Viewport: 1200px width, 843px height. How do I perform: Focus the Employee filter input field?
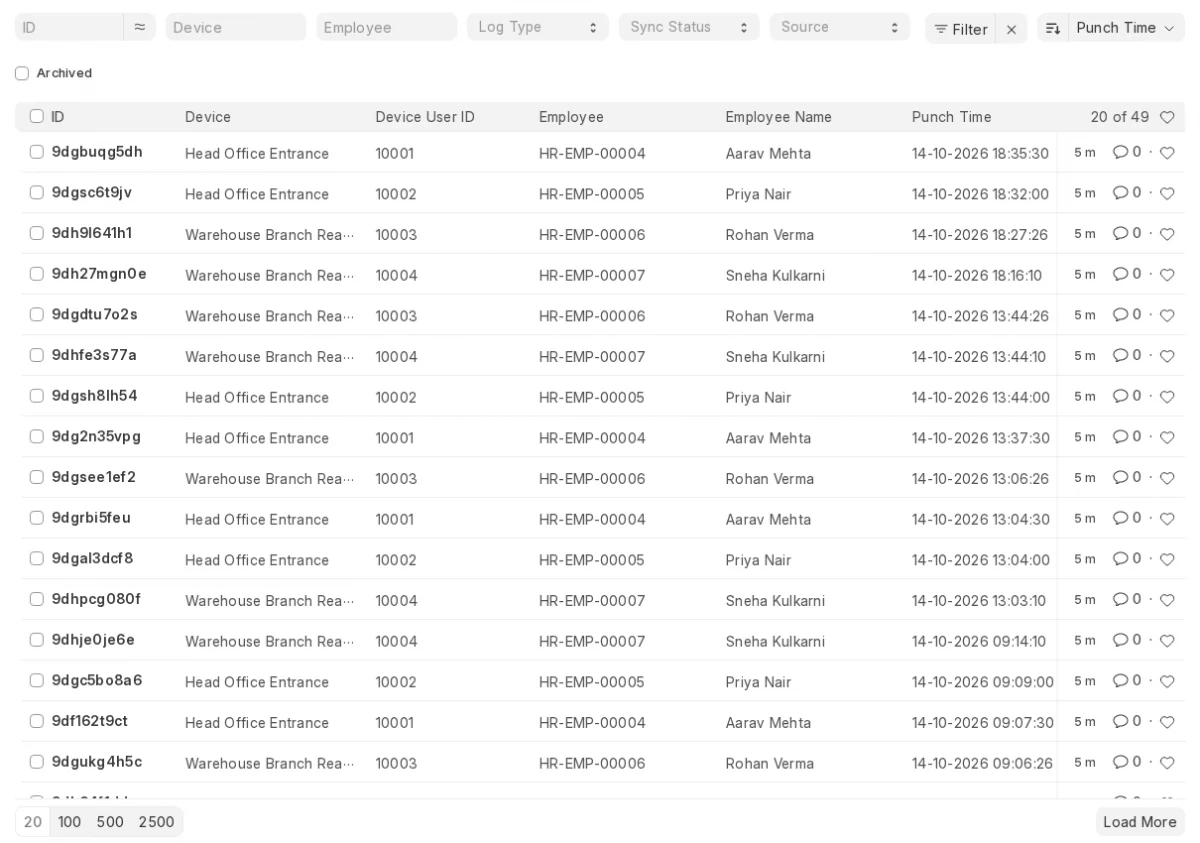(387, 27)
